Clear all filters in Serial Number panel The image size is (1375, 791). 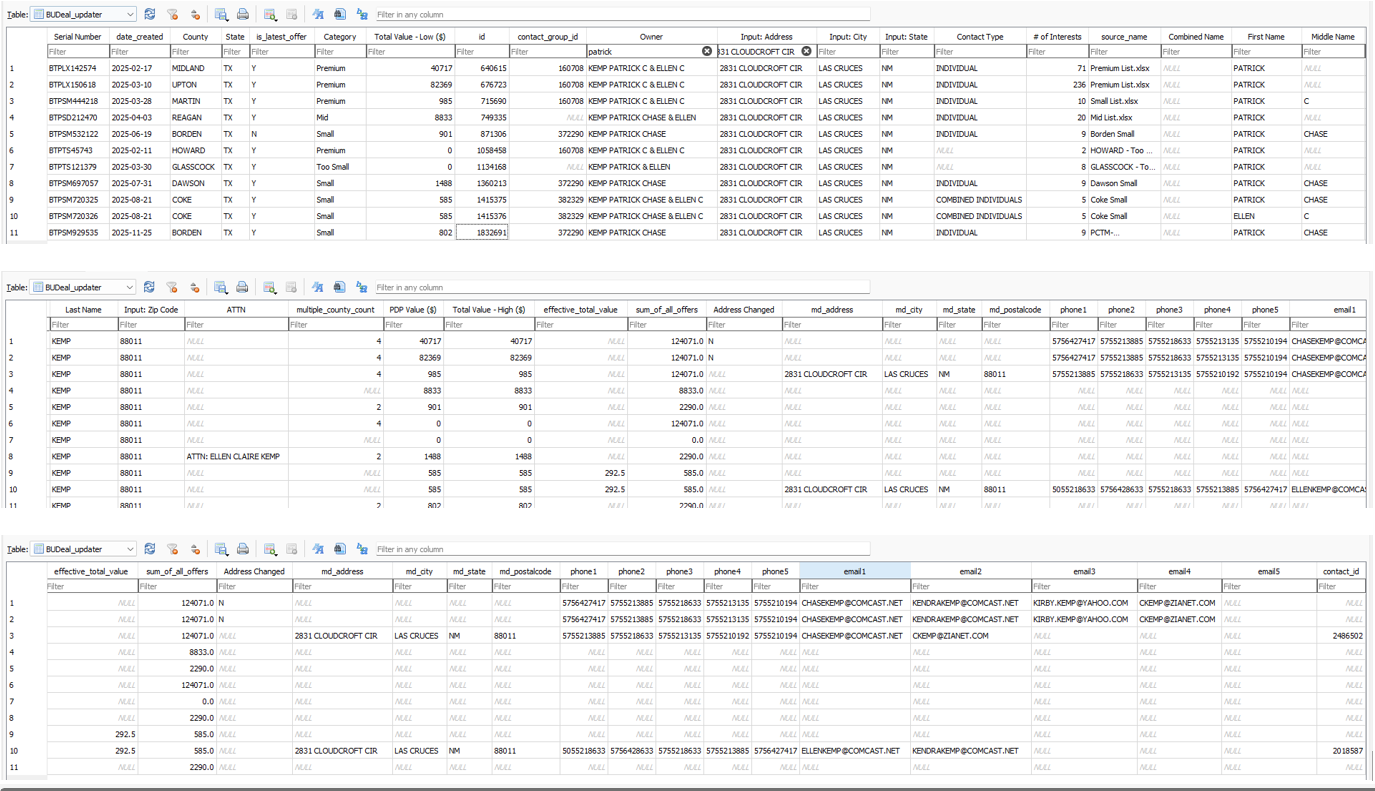[172, 14]
